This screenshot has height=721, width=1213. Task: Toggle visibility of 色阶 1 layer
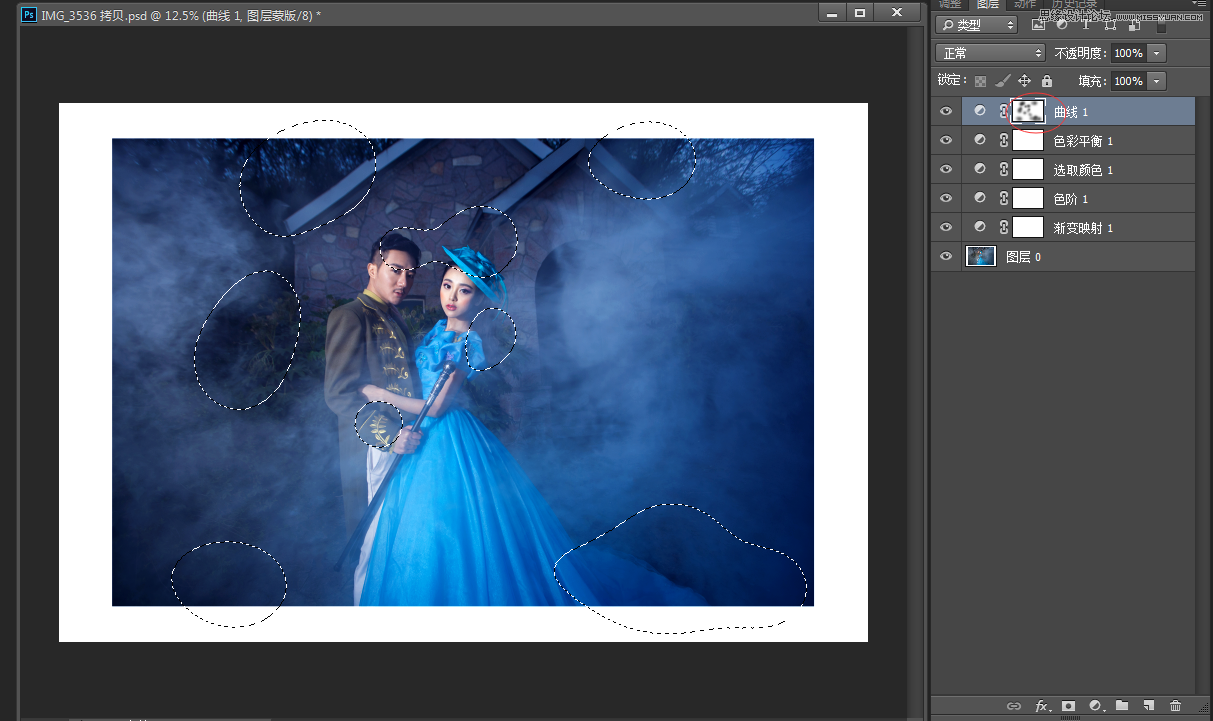click(946, 198)
